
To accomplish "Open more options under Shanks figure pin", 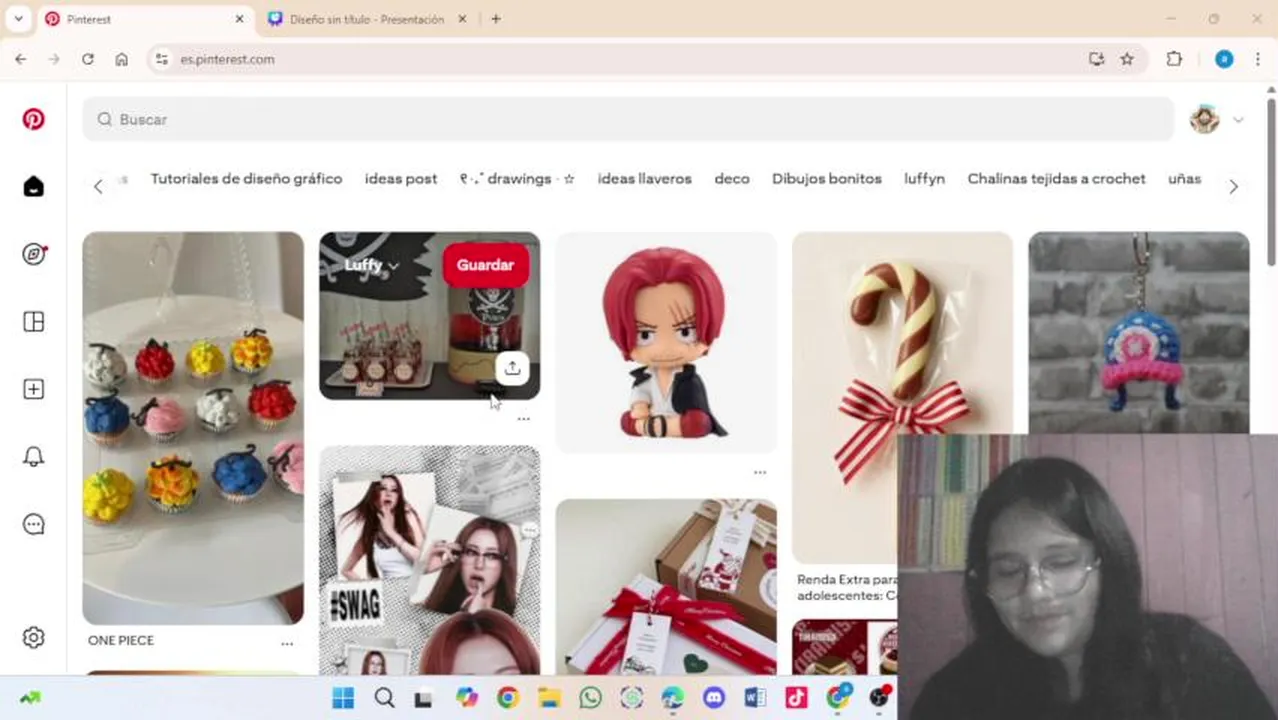I will click(760, 472).
